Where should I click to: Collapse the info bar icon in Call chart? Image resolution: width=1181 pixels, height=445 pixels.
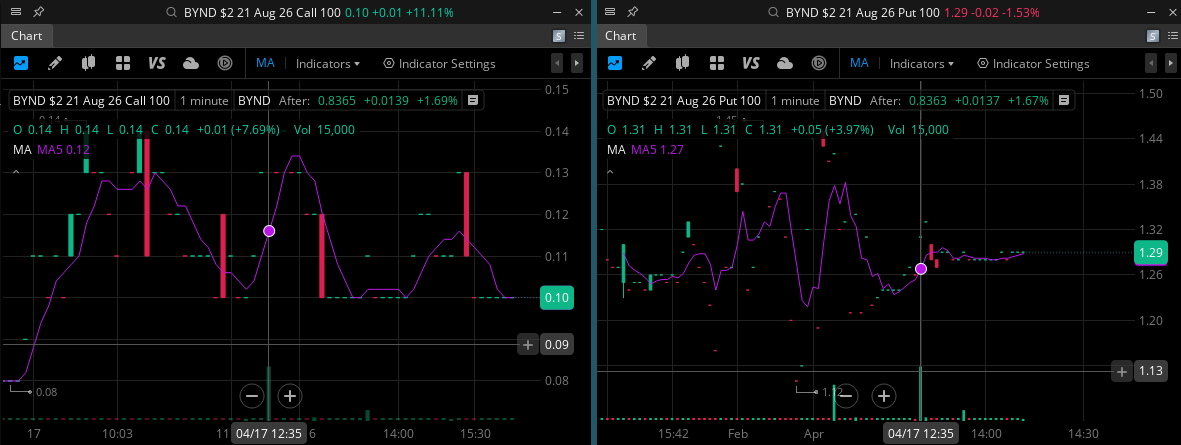473,100
